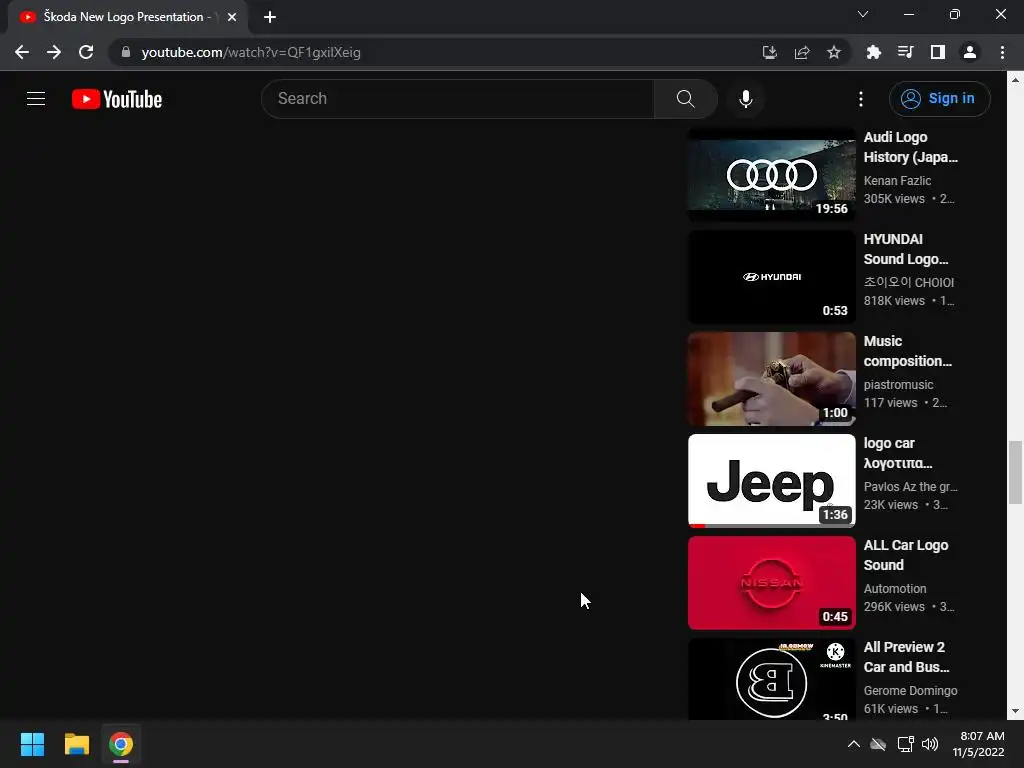Open Nissan ALL Car Logo Sound thumbnail

[771, 583]
